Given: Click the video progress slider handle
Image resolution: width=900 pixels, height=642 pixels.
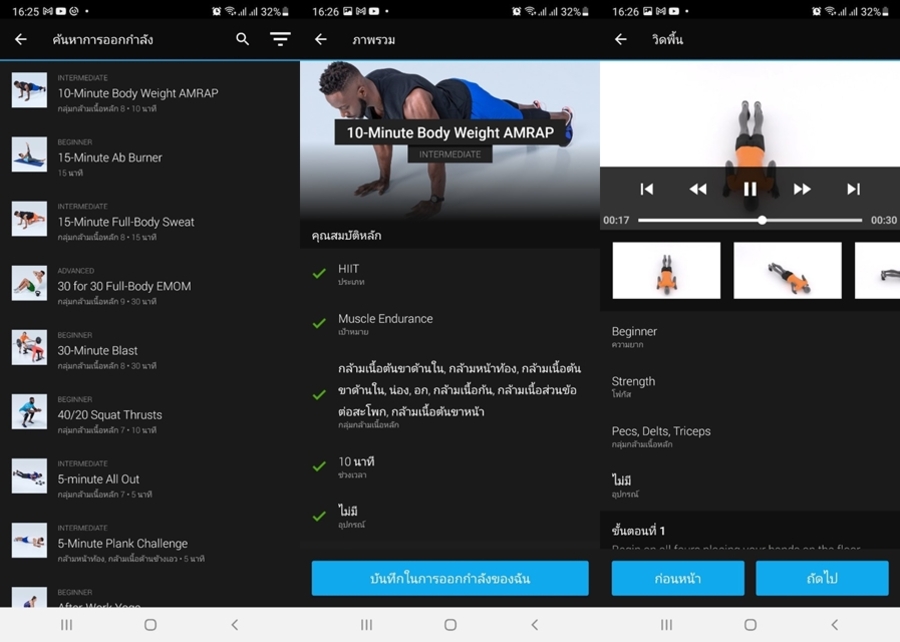Looking at the screenshot, I should 762,220.
